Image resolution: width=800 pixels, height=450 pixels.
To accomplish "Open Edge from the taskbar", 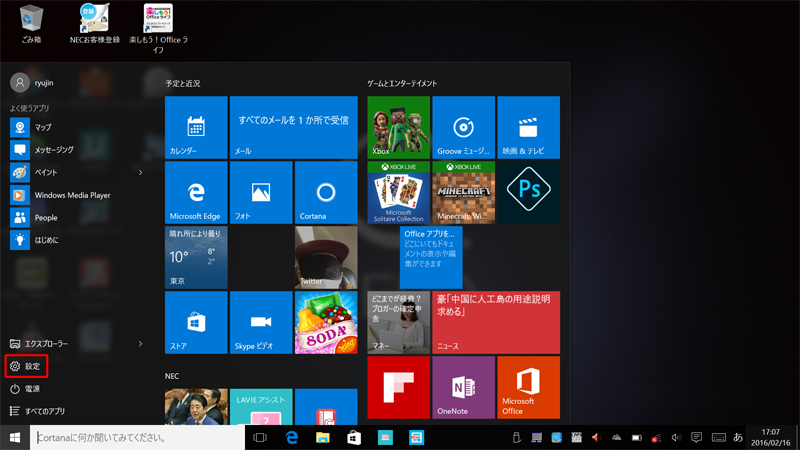I will [292, 438].
